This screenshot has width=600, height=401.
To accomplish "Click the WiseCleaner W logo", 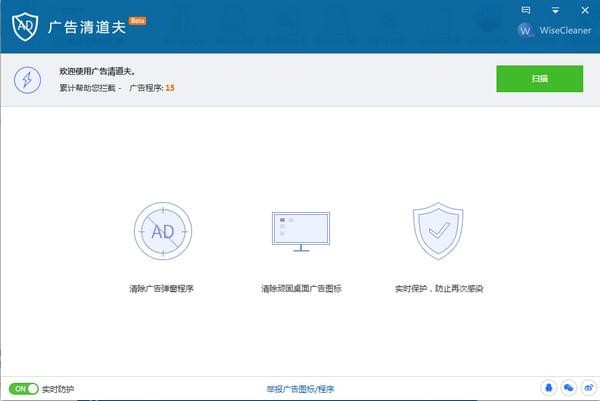I will pyautogui.click(x=526, y=30).
